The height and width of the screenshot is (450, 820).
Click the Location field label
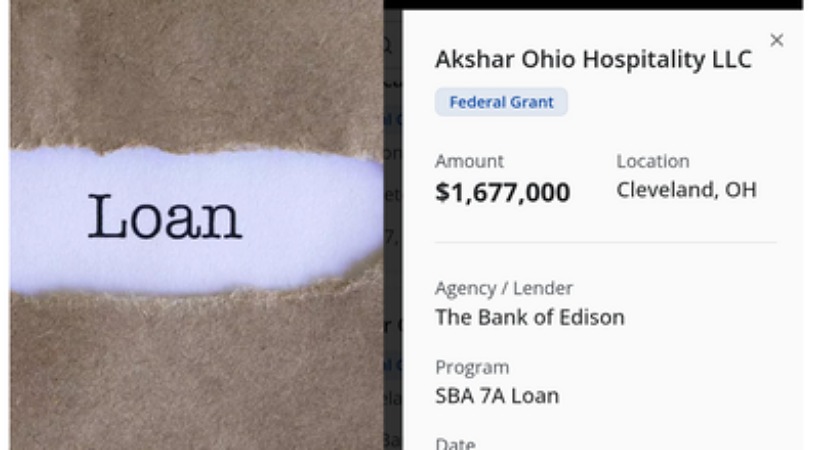[x=652, y=161]
